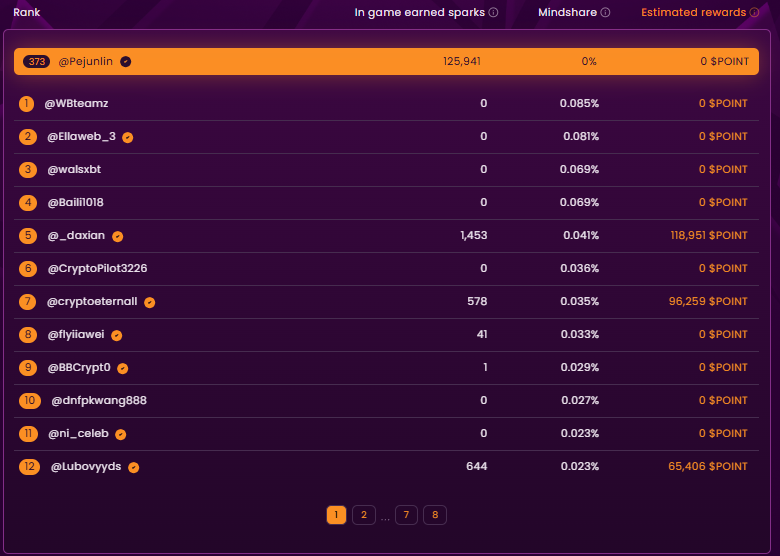Click rank 3 badge for @walsxbt
This screenshot has width=780, height=556.
(28, 170)
